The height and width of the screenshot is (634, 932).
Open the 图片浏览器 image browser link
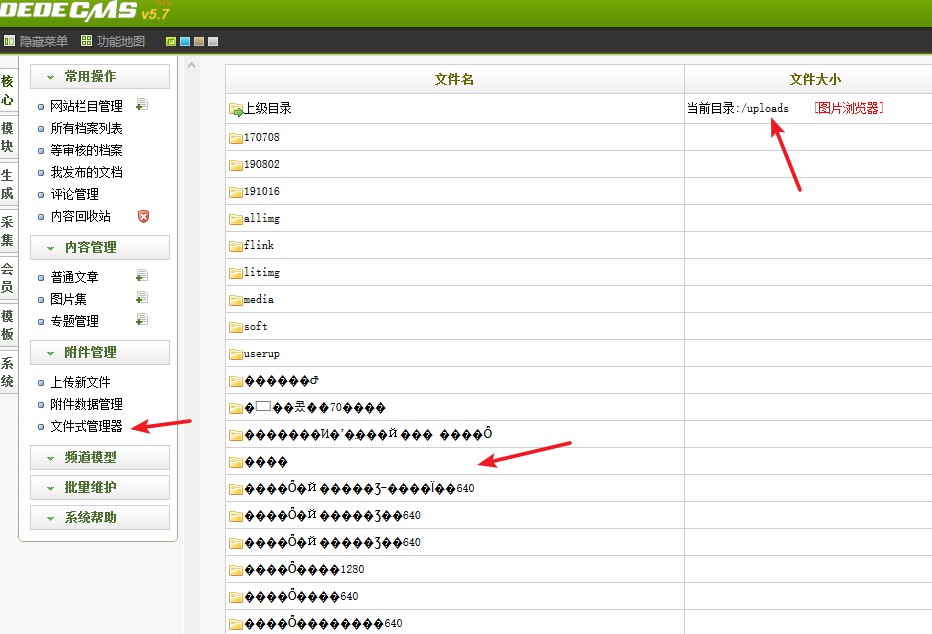point(848,108)
